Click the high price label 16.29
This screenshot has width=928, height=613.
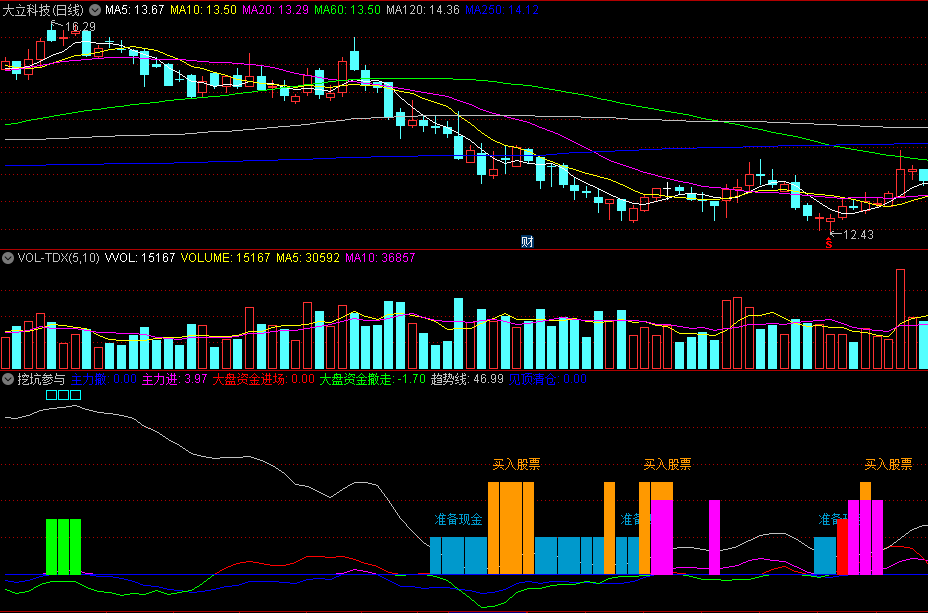[80, 27]
